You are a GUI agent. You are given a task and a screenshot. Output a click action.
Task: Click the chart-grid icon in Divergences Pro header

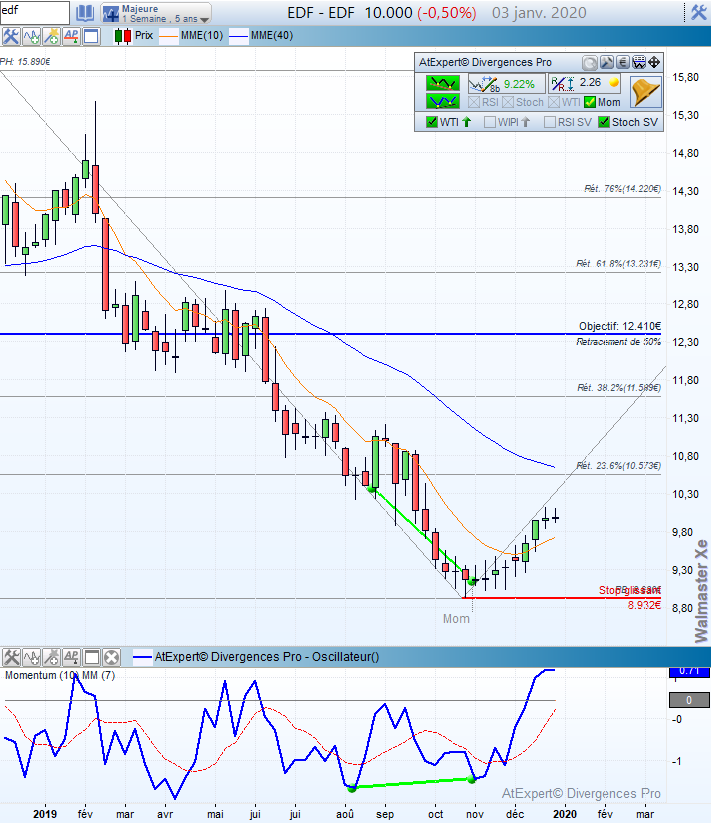[x=639, y=63]
